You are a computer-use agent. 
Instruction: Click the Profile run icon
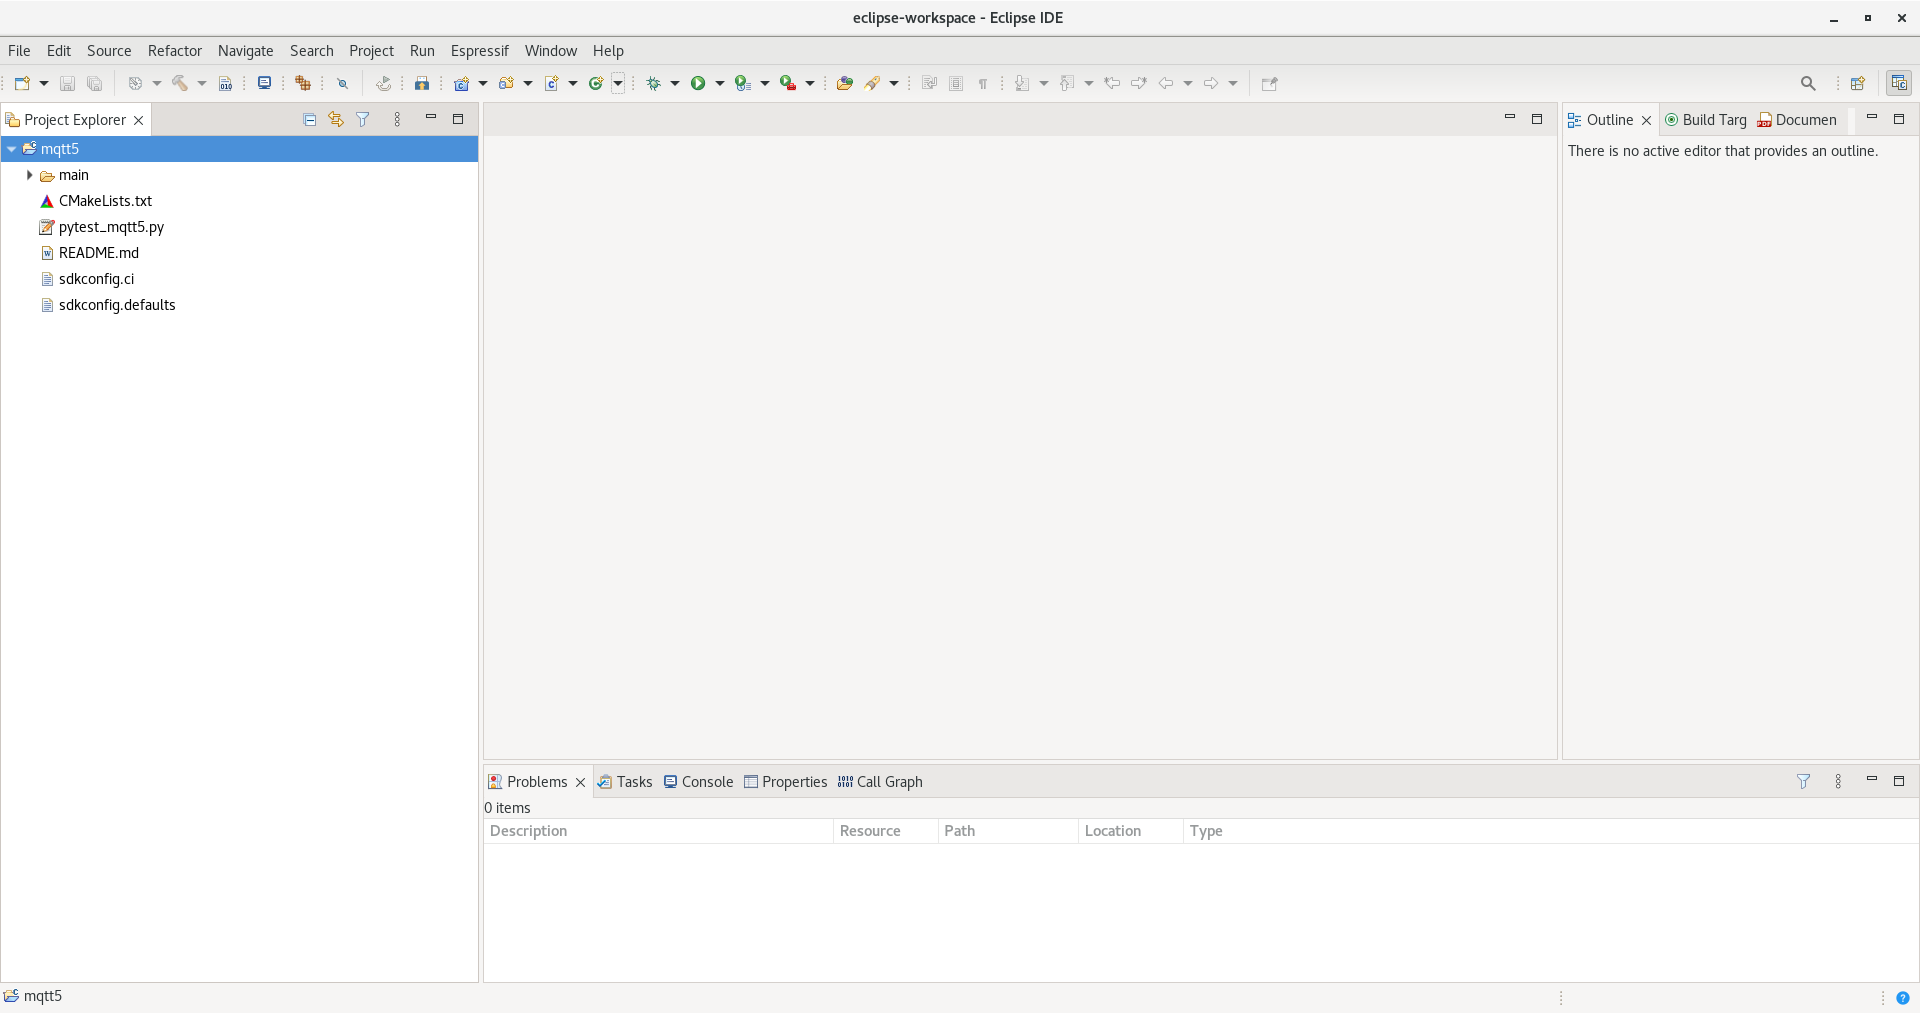pos(742,84)
